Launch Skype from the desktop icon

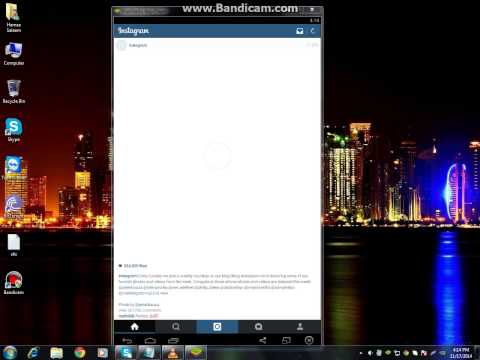click(14, 130)
